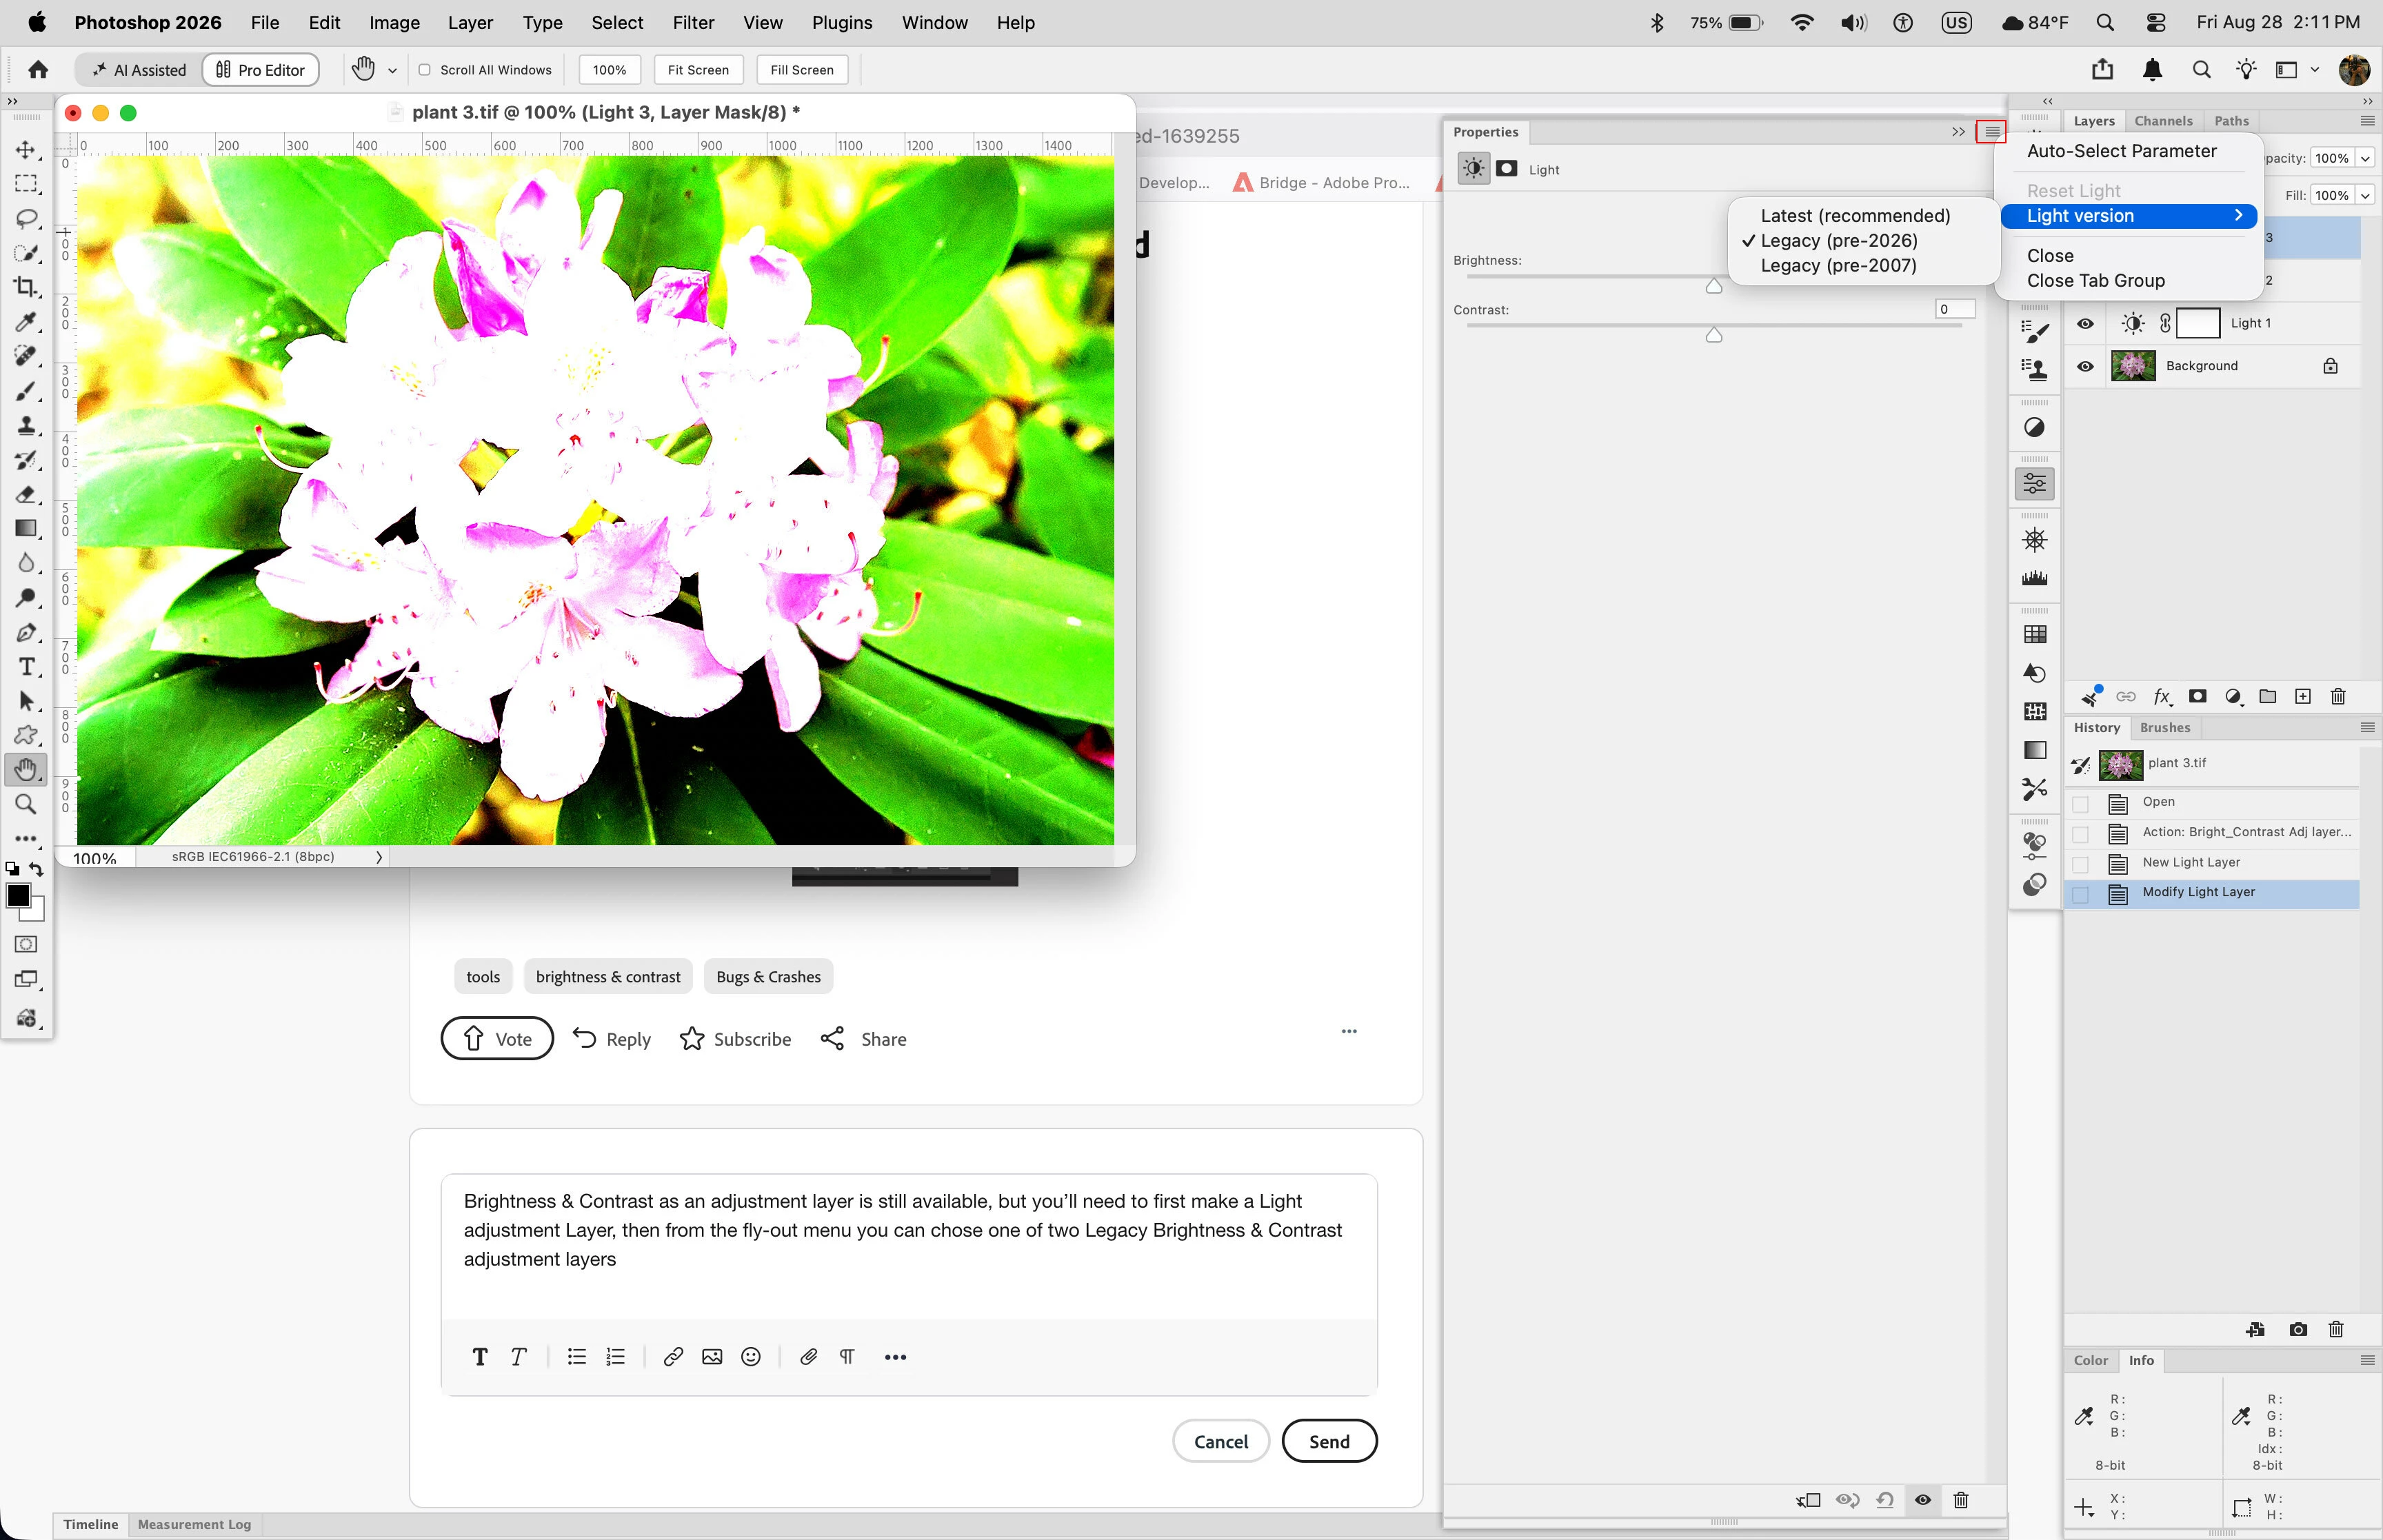Open the document status bar chevron
The height and width of the screenshot is (1540, 2383).
point(379,857)
